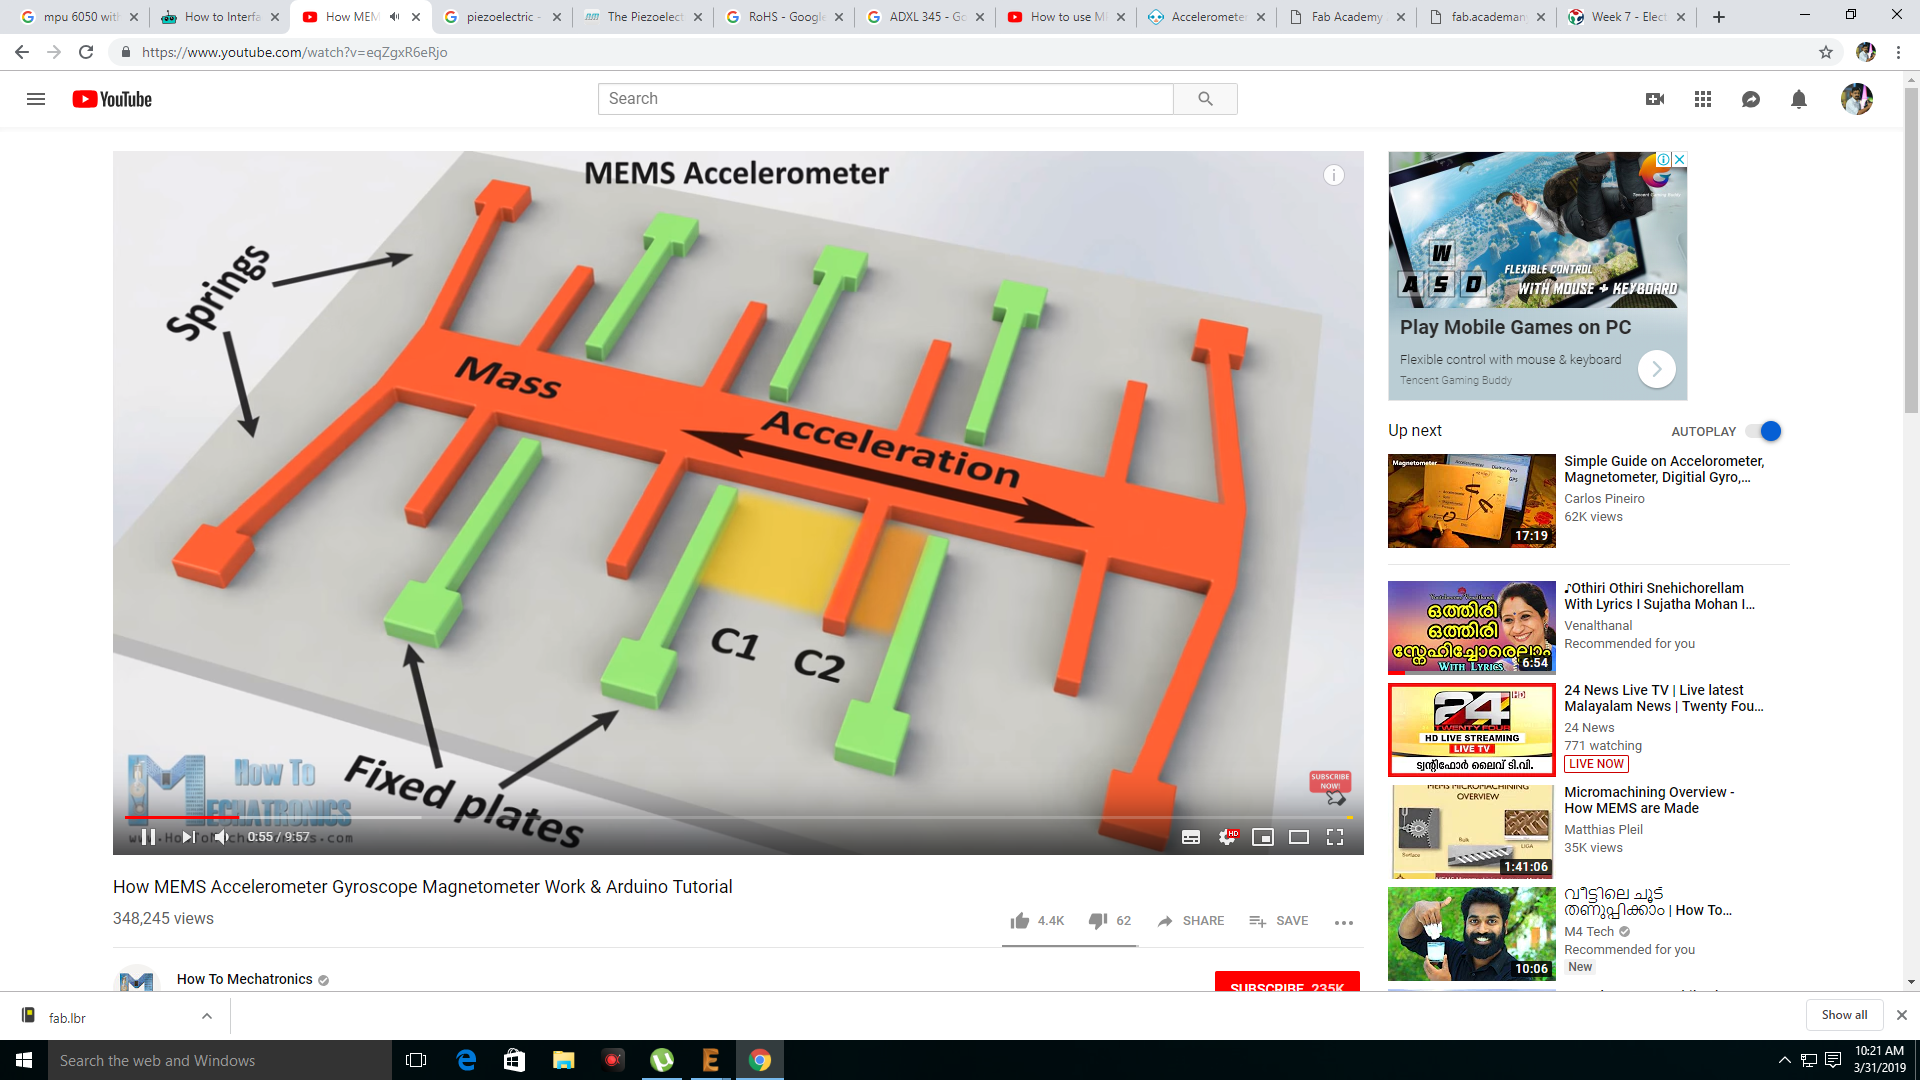Viewport: 1920px width, 1080px height.
Task: Enter fullscreen mode
Action: 1335,837
